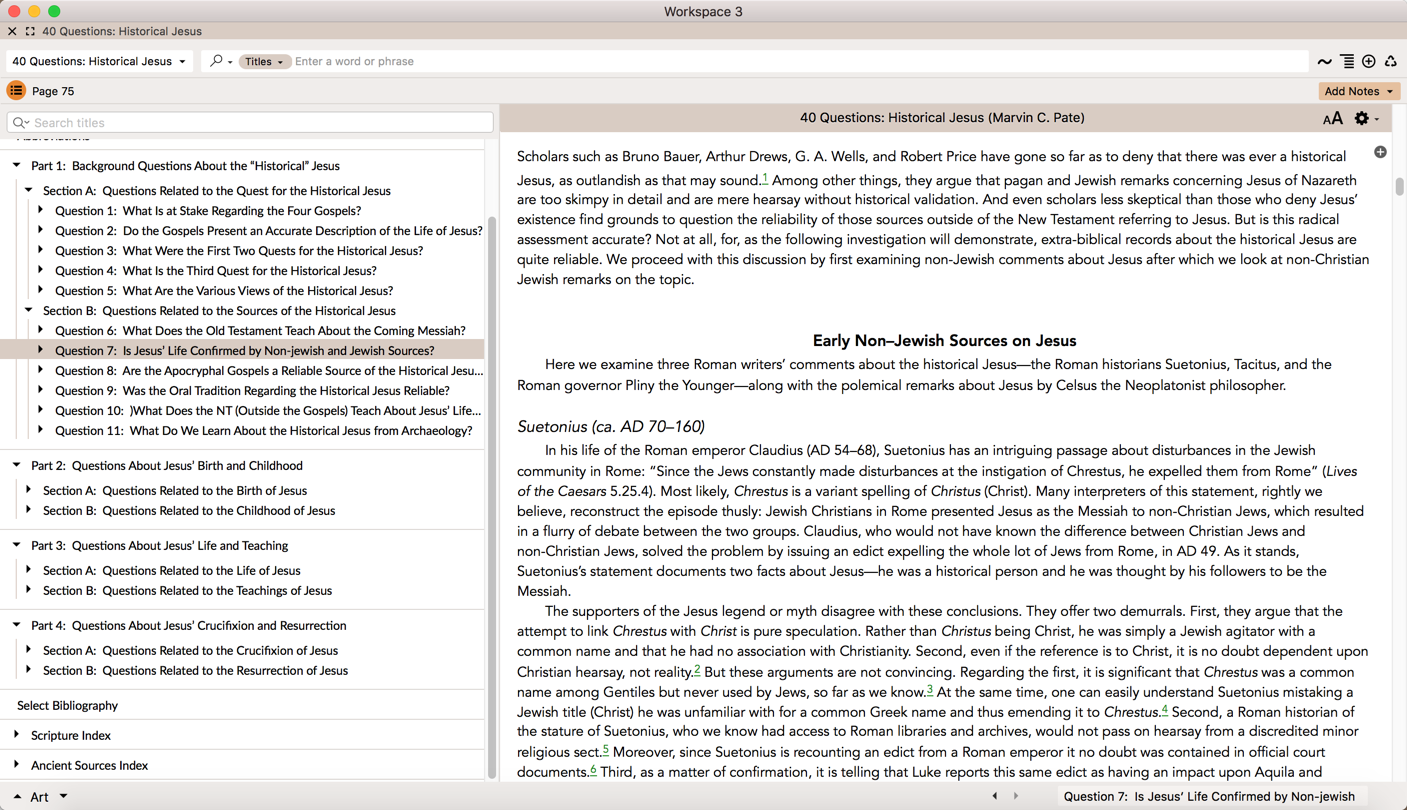Click the 40 Questions Historical Jesus tab title

122,31
